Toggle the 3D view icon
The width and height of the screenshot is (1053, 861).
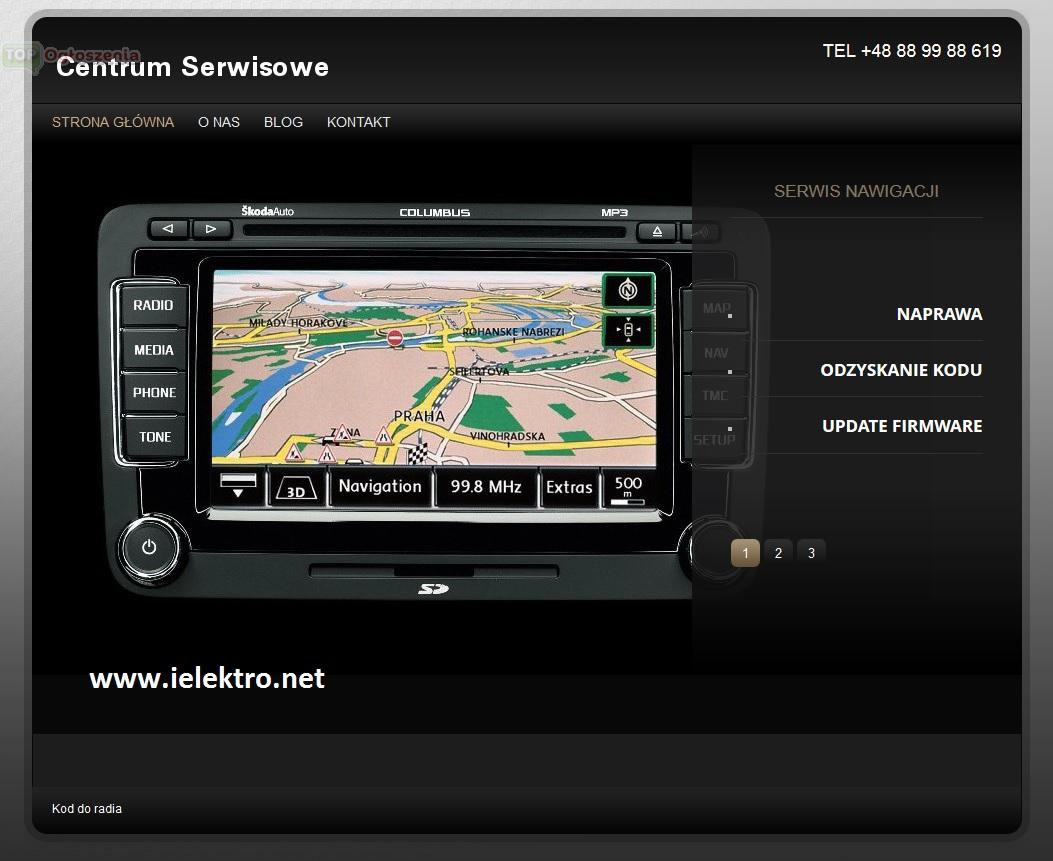tap(296, 488)
